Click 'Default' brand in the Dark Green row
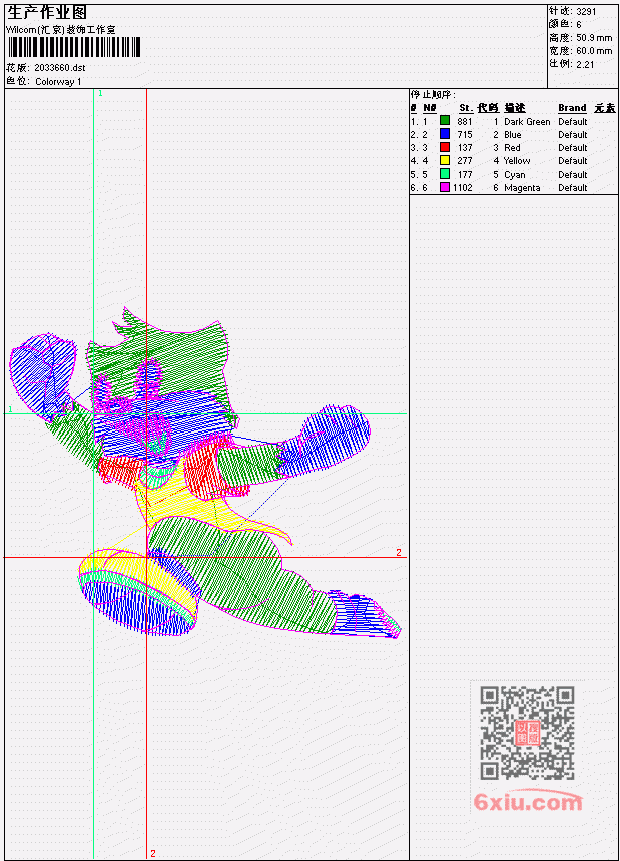The width and height of the screenshot is (620, 861). click(x=573, y=122)
